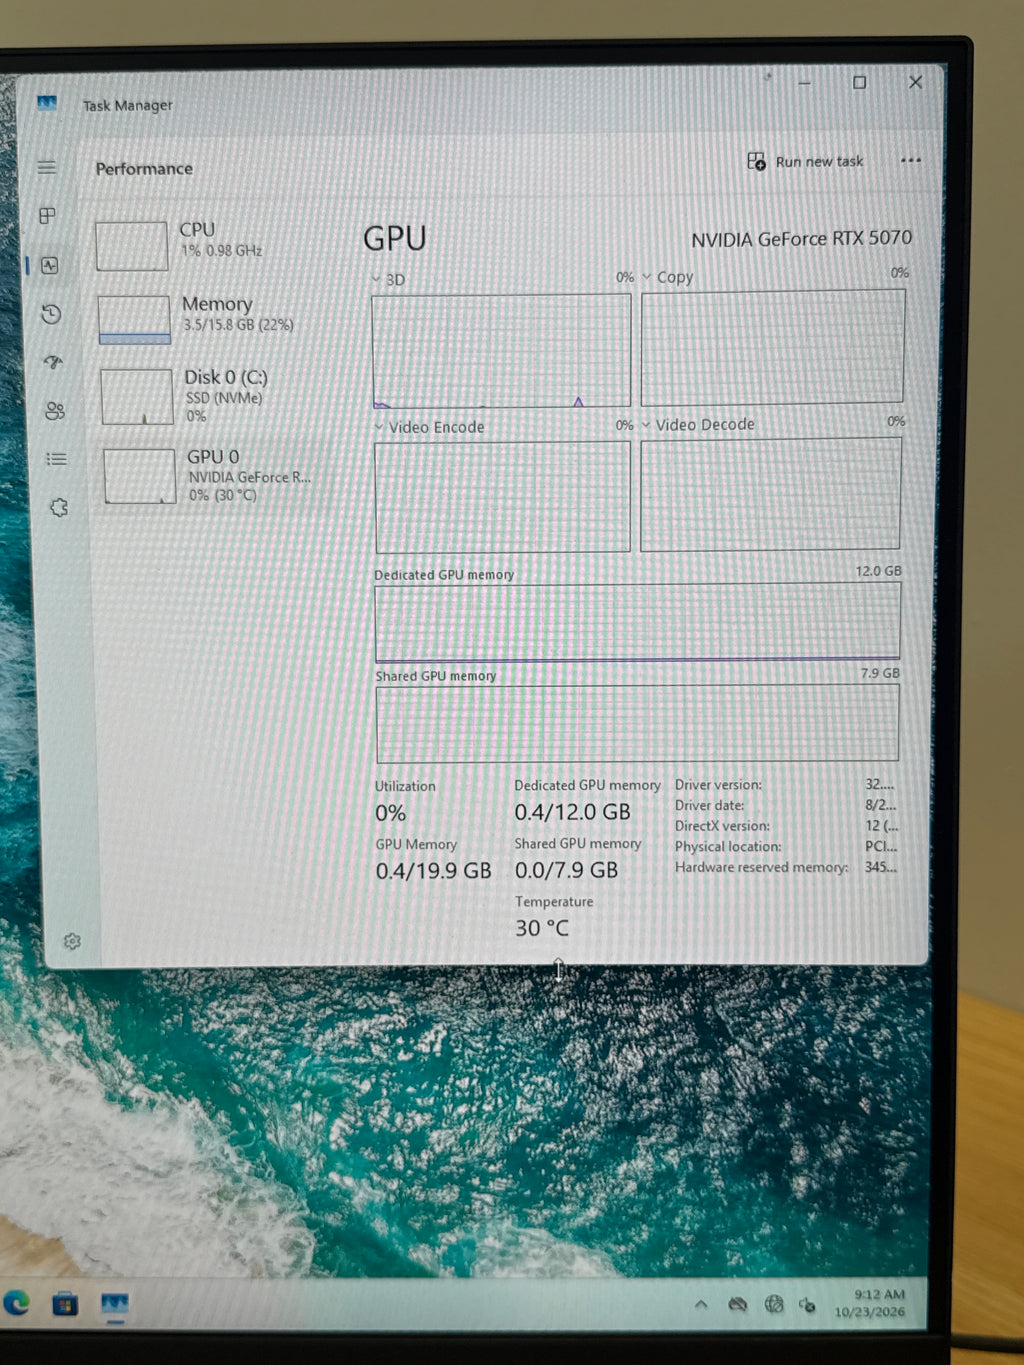The image size is (1024, 1365).
Task: Select GPU 0 in the performance list
Action: [213, 475]
